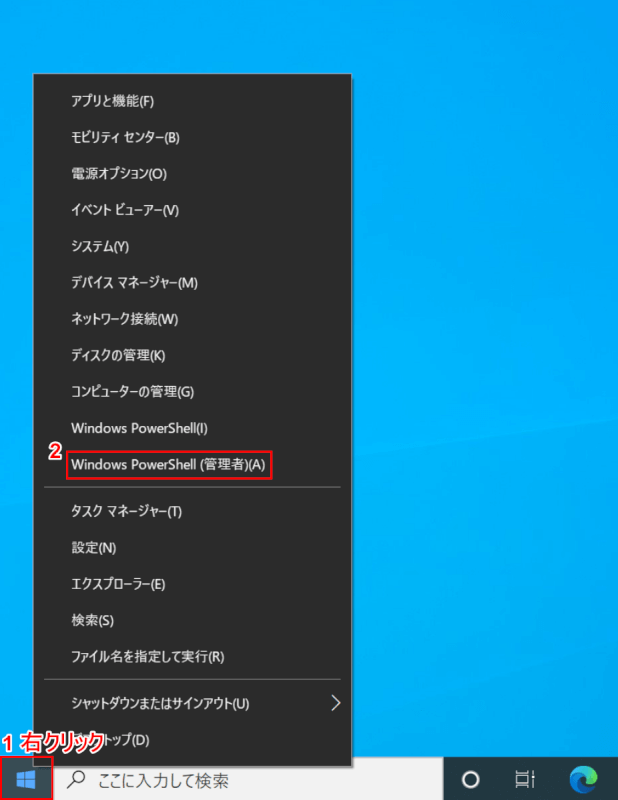The width and height of the screenshot is (618, 800).
Task: Open ファイル名を指定して実行(R)
Action: [192, 657]
